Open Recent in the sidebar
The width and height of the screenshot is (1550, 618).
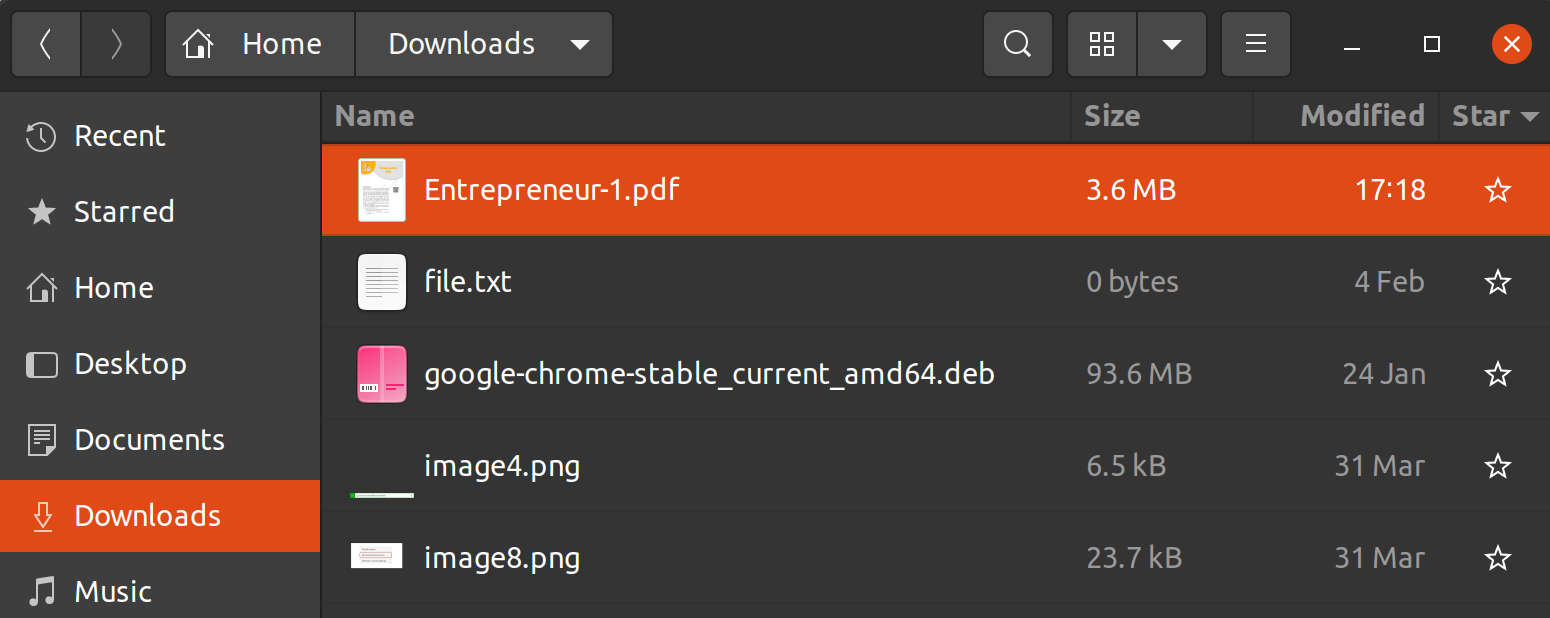(120, 136)
